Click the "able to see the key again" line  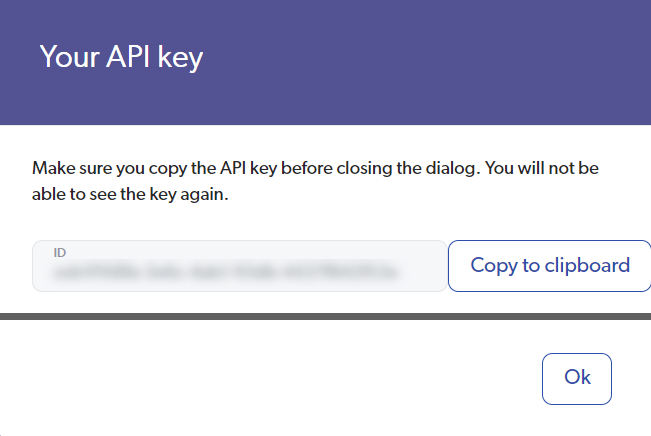pyautogui.click(x=131, y=196)
